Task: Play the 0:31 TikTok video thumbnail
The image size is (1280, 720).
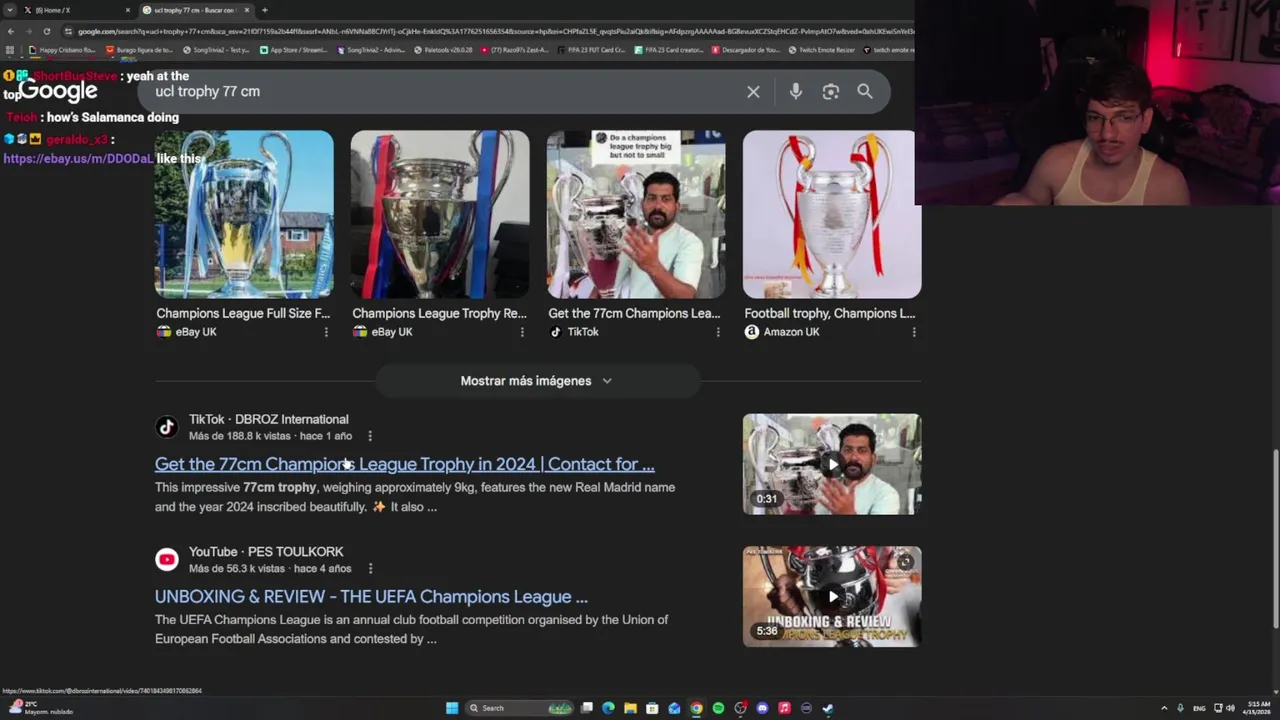Action: pos(832,464)
